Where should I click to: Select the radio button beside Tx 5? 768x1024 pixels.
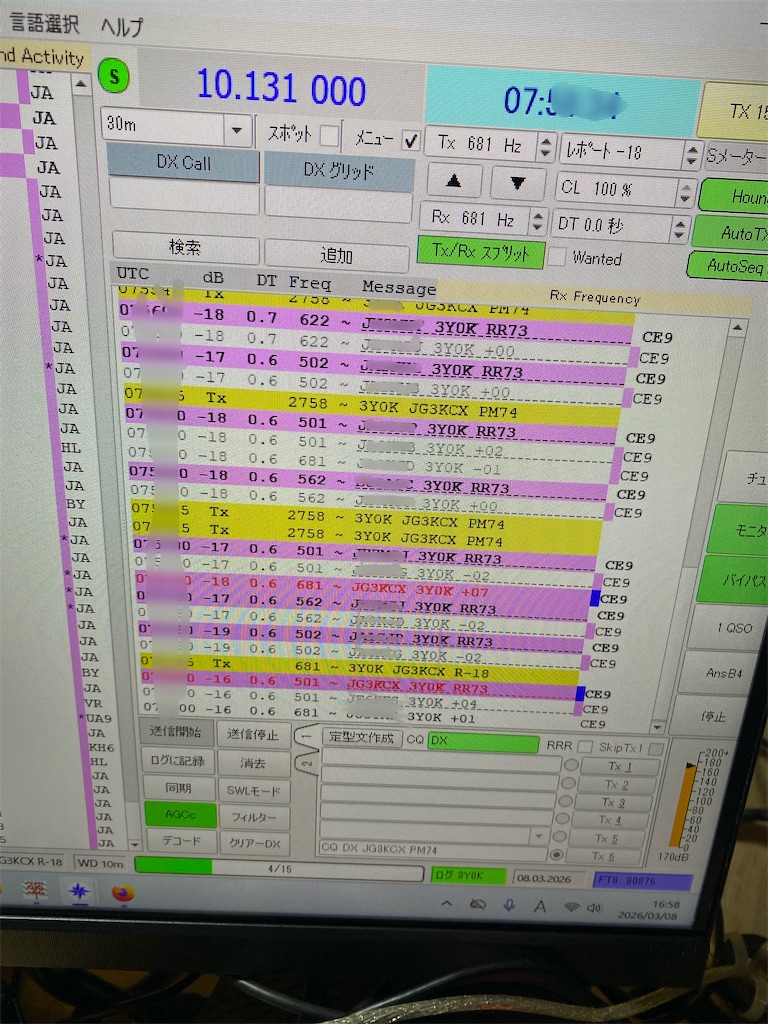[x=560, y=837]
